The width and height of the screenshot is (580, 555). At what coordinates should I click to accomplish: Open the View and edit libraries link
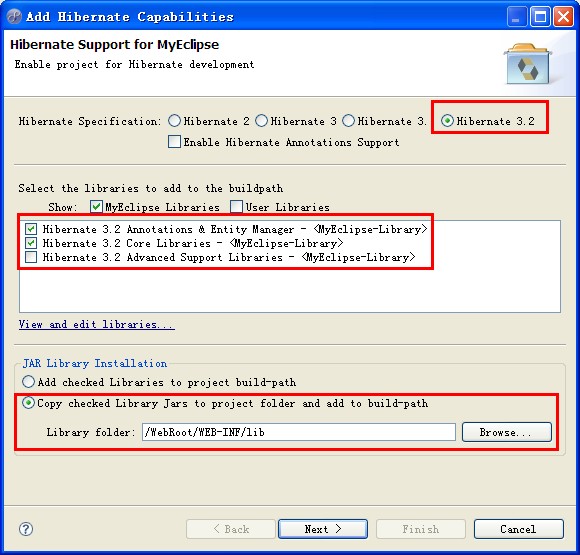97,324
